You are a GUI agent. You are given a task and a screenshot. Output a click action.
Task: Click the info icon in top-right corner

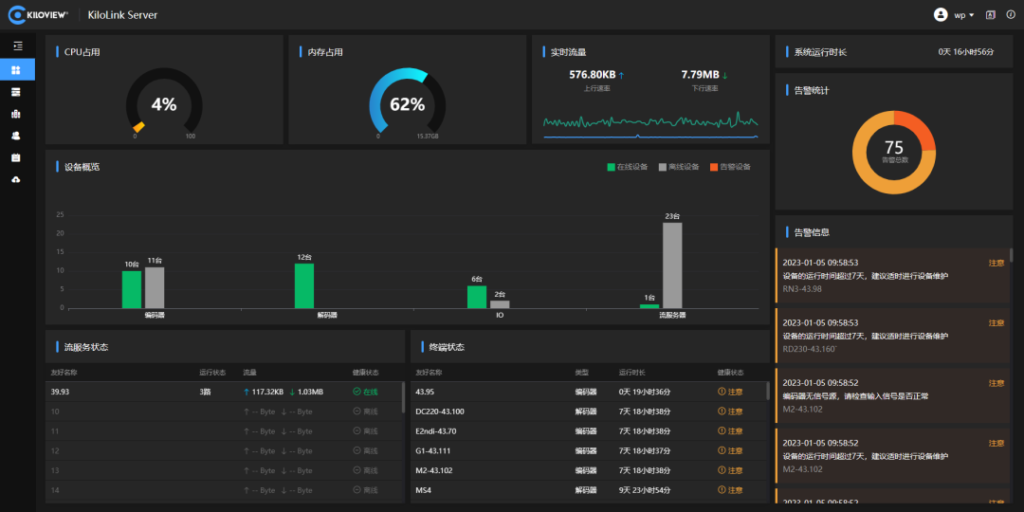(x=1011, y=14)
